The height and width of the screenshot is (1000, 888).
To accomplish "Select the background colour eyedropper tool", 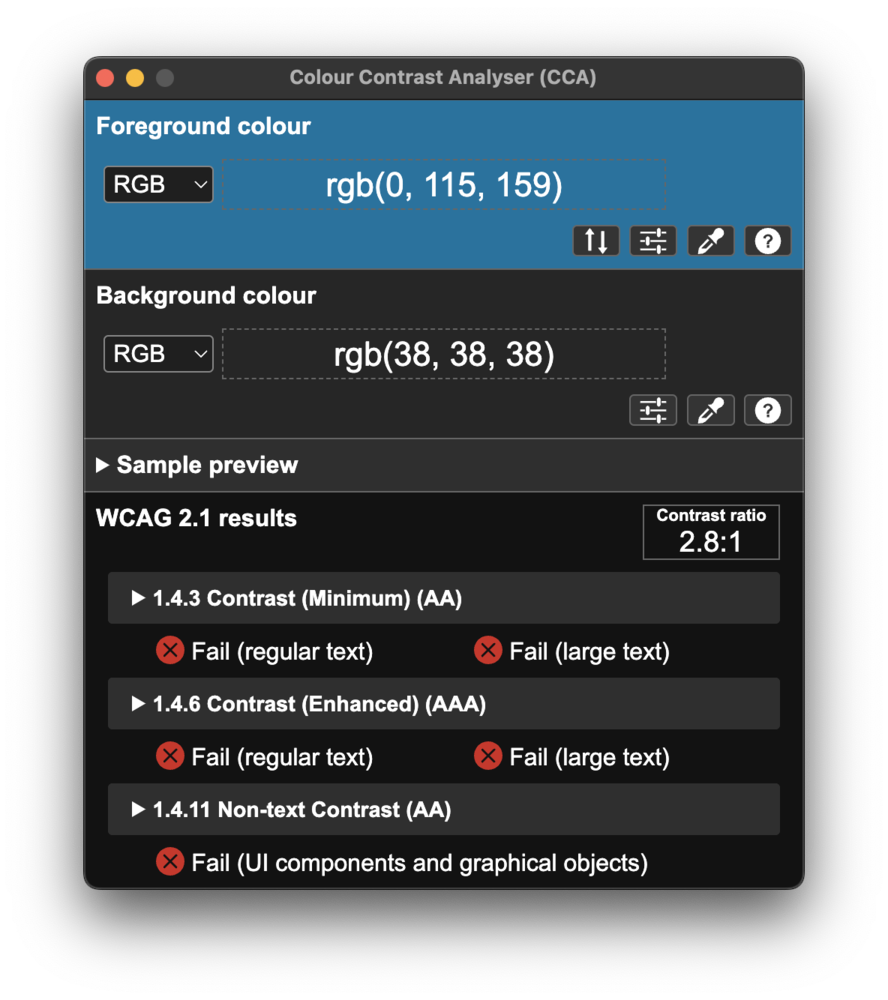I will [710, 410].
